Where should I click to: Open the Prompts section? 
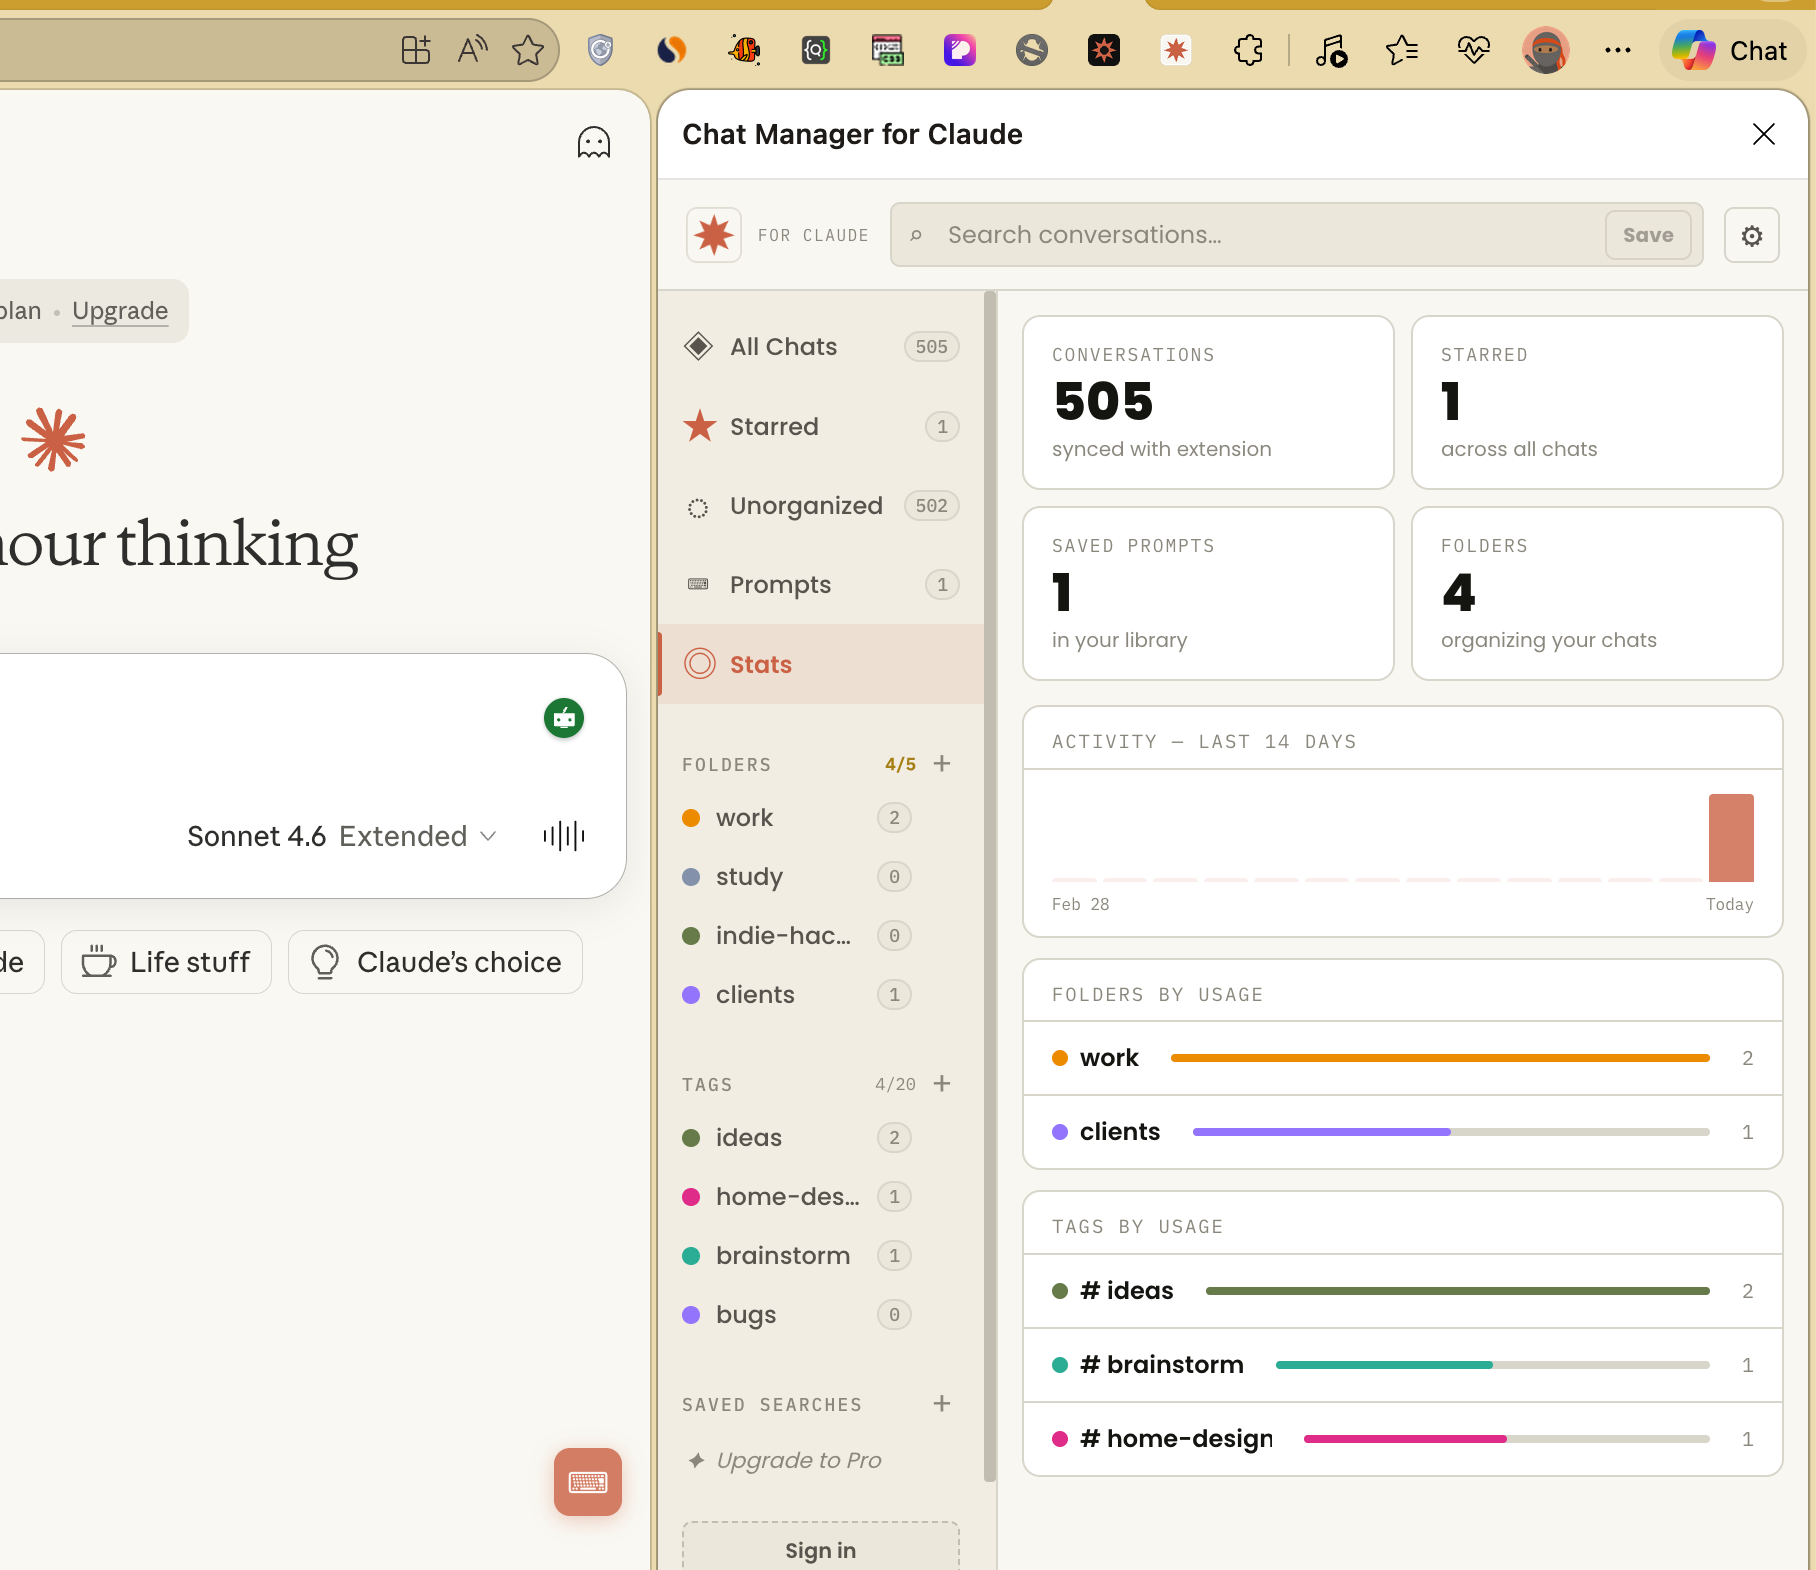pos(821,585)
